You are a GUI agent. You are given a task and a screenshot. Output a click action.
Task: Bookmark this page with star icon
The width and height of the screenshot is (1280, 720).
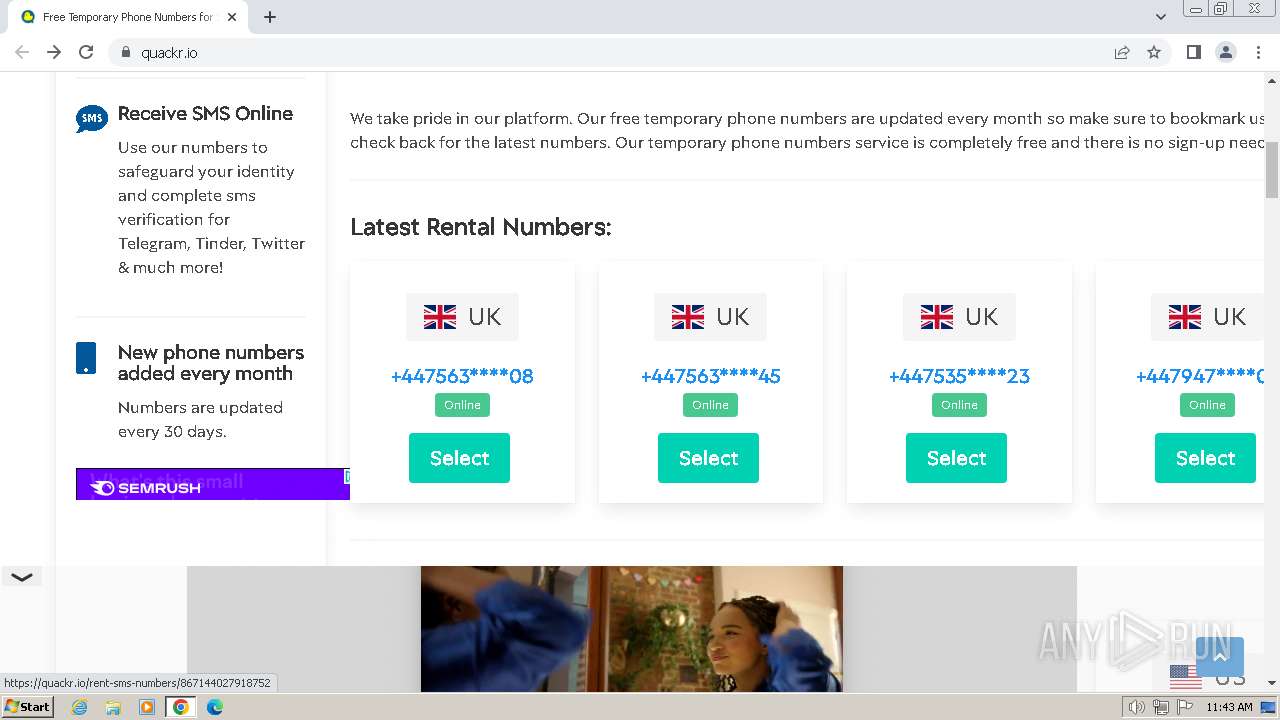(x=1154, y=52)
